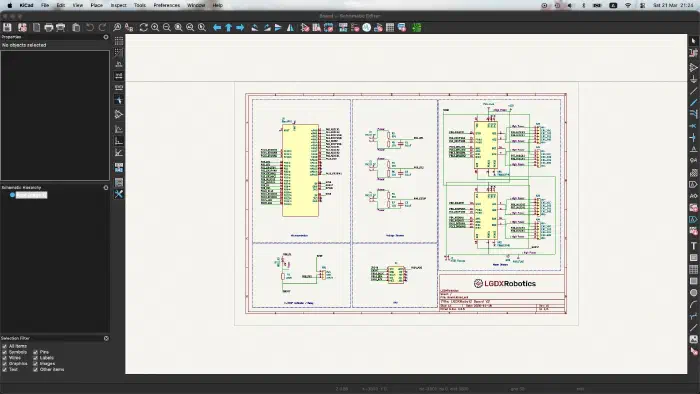The height and width of the screenshot is (394, 700).
Task: Select the Add Power symbol tool
Action: point(693,79)
